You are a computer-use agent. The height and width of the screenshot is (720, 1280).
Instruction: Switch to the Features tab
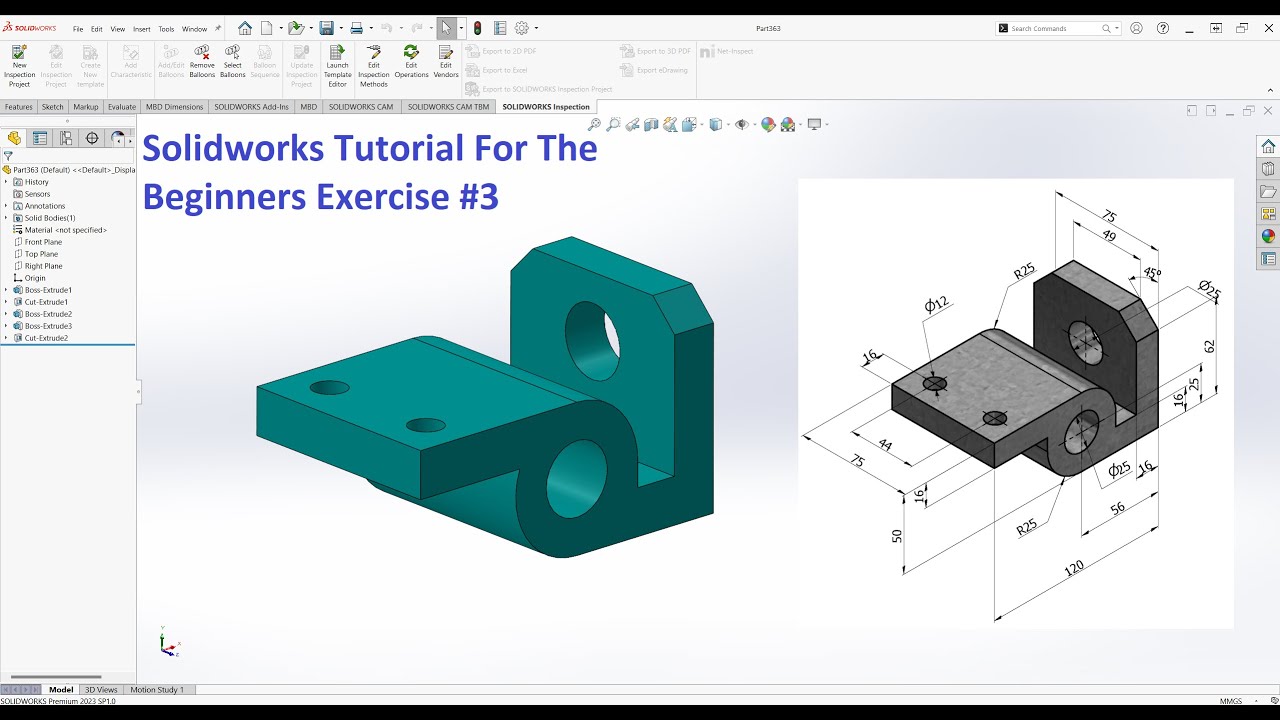coord(19,107)
